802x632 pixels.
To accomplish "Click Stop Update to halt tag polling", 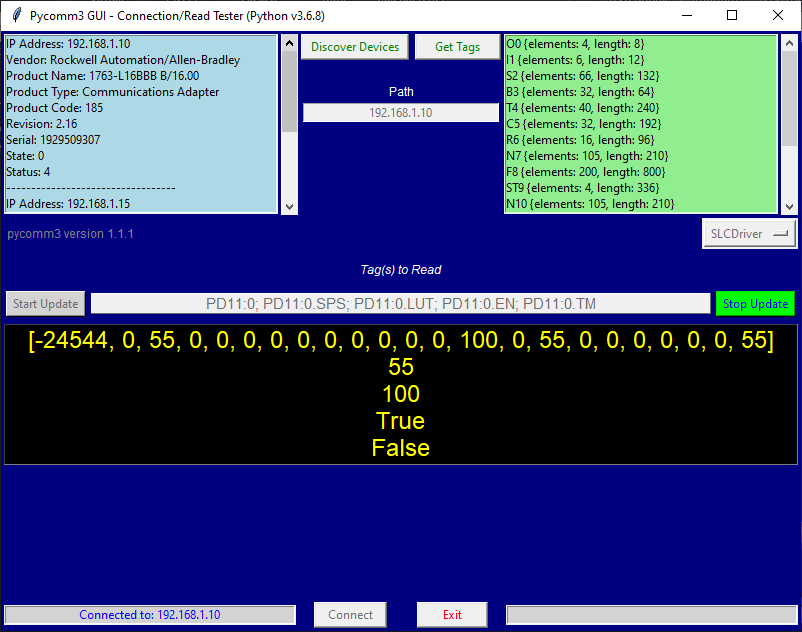I will (x=754, y=303).
